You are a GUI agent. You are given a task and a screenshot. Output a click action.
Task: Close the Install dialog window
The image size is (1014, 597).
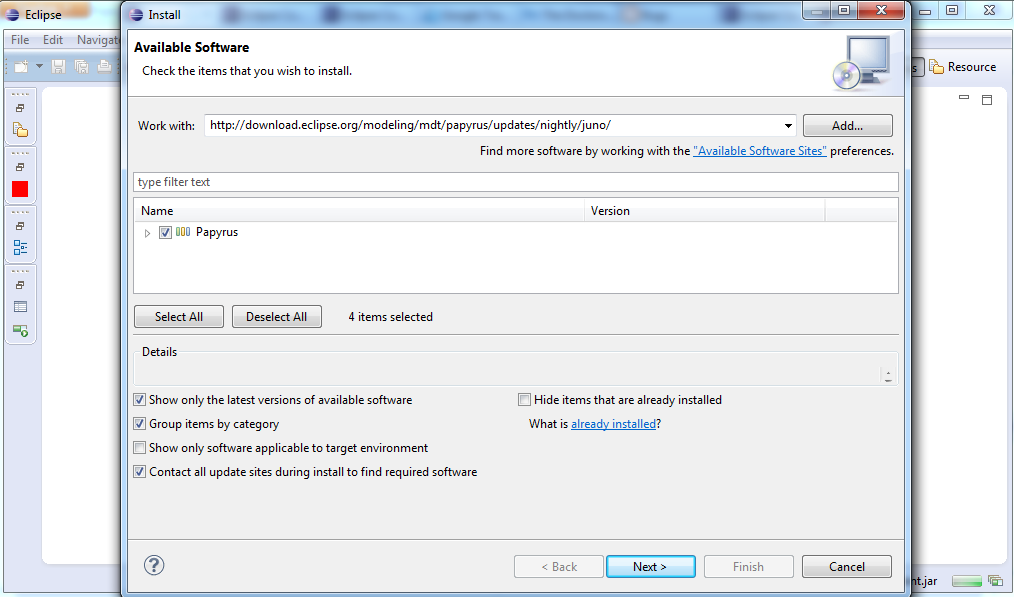(x=881, y=10)
